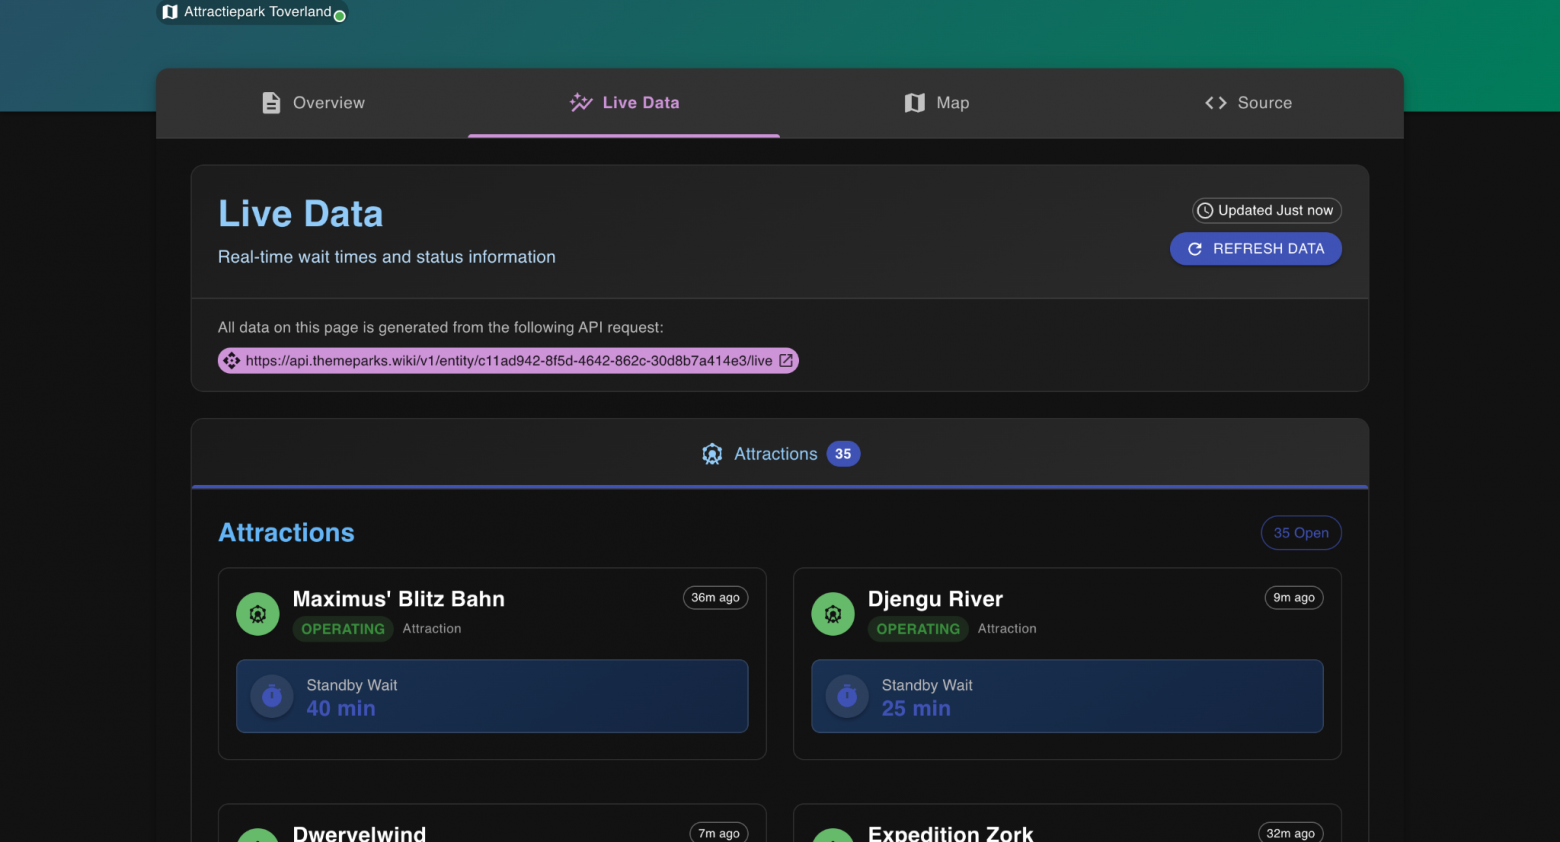This screenshot has width=1560, height=842.
Task: Click Djengu River green attraction icon
Action: coord(833,614)
